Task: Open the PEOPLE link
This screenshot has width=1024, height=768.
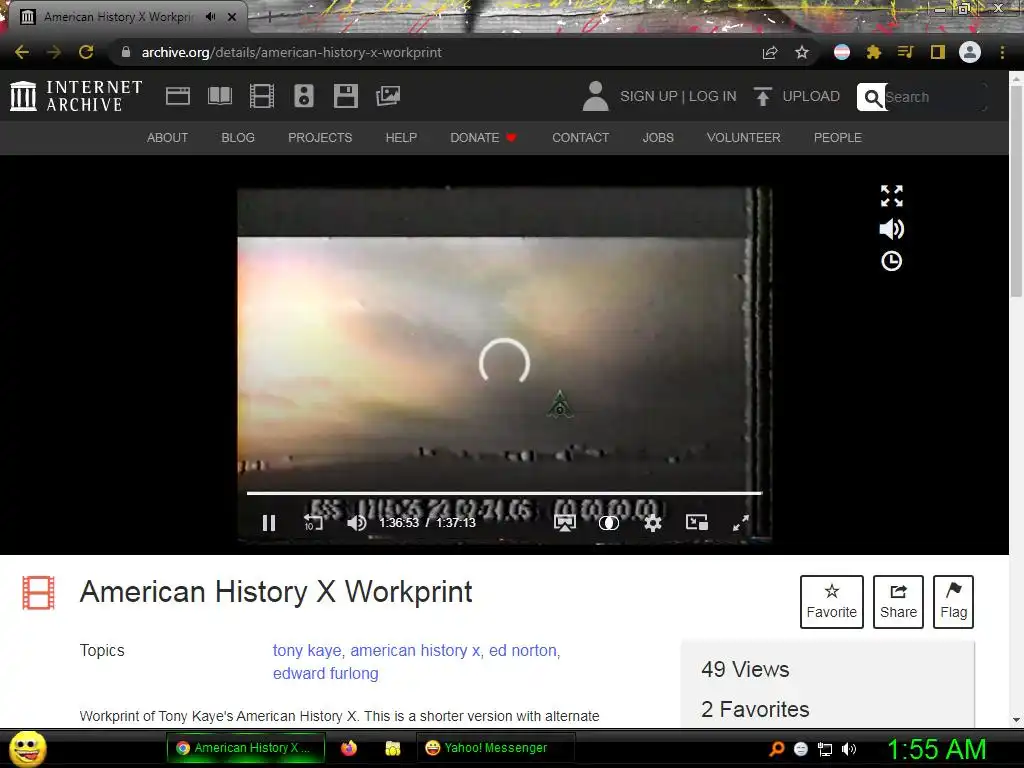Action: pos(837,138)
